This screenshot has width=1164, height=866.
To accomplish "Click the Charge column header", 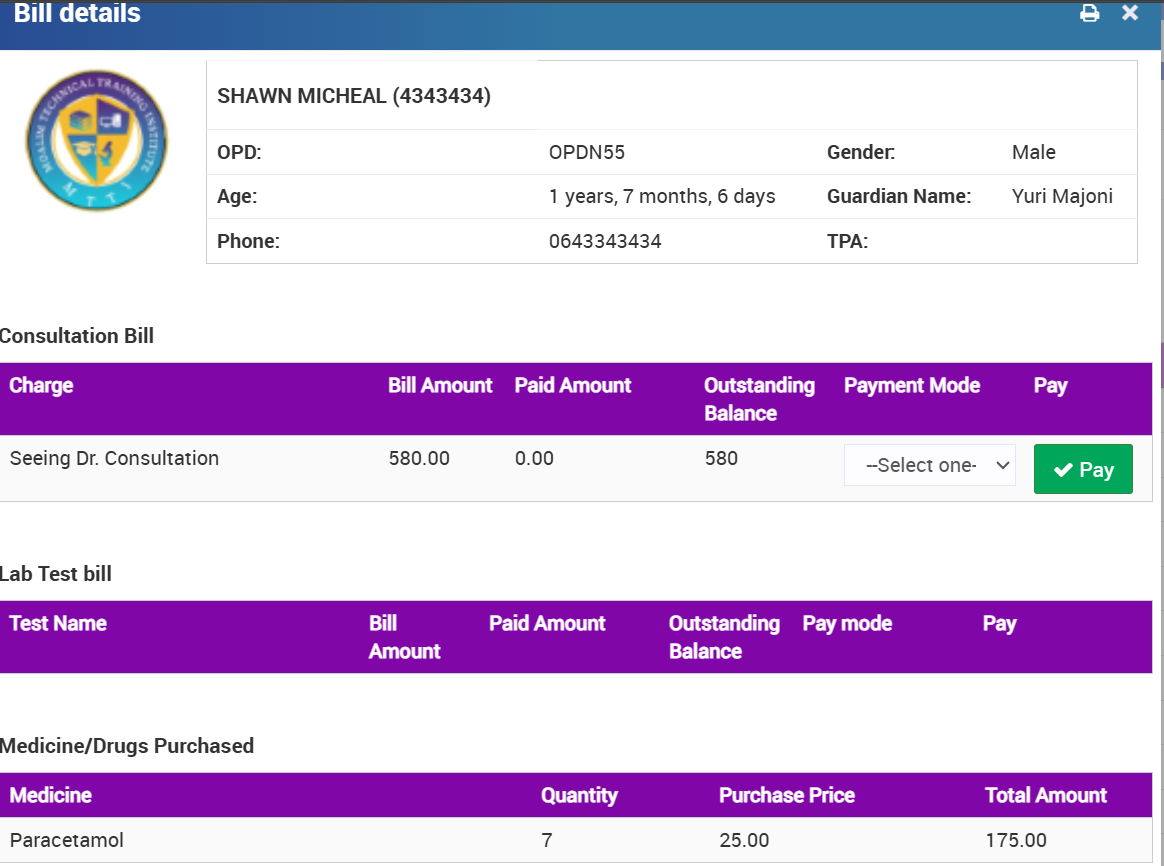I will pos(41,386).
